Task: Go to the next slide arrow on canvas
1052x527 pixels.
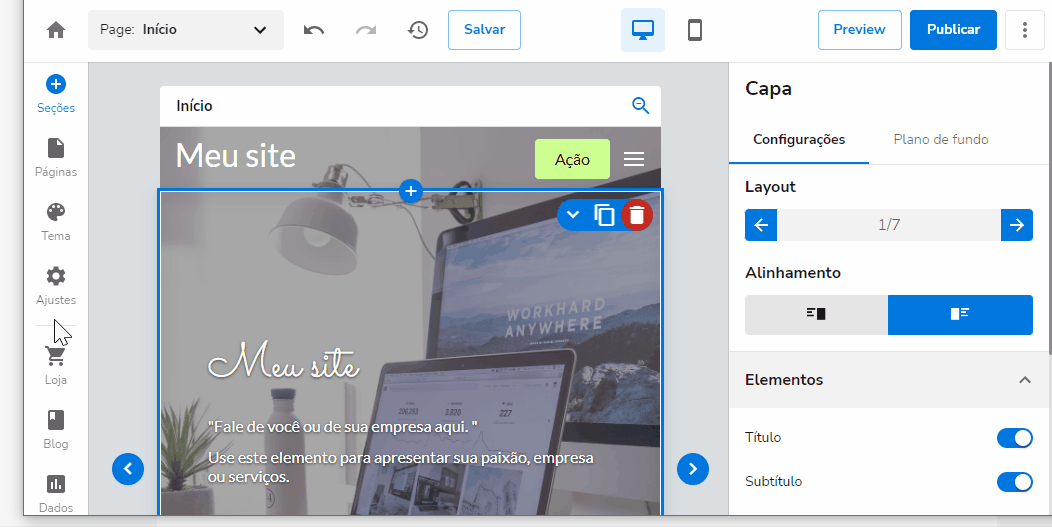Action: (693, 469)
